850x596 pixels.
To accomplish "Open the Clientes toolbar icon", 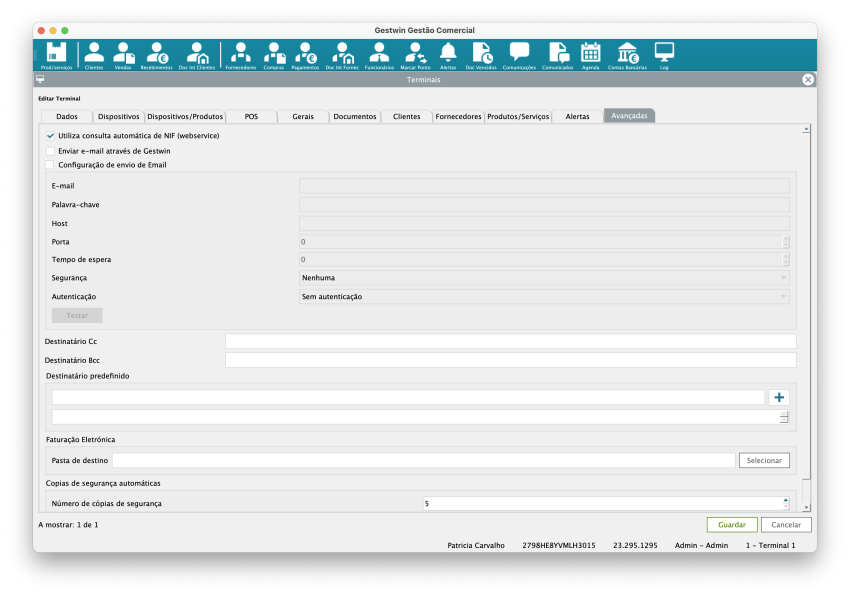I will click(x=94, y=55).
